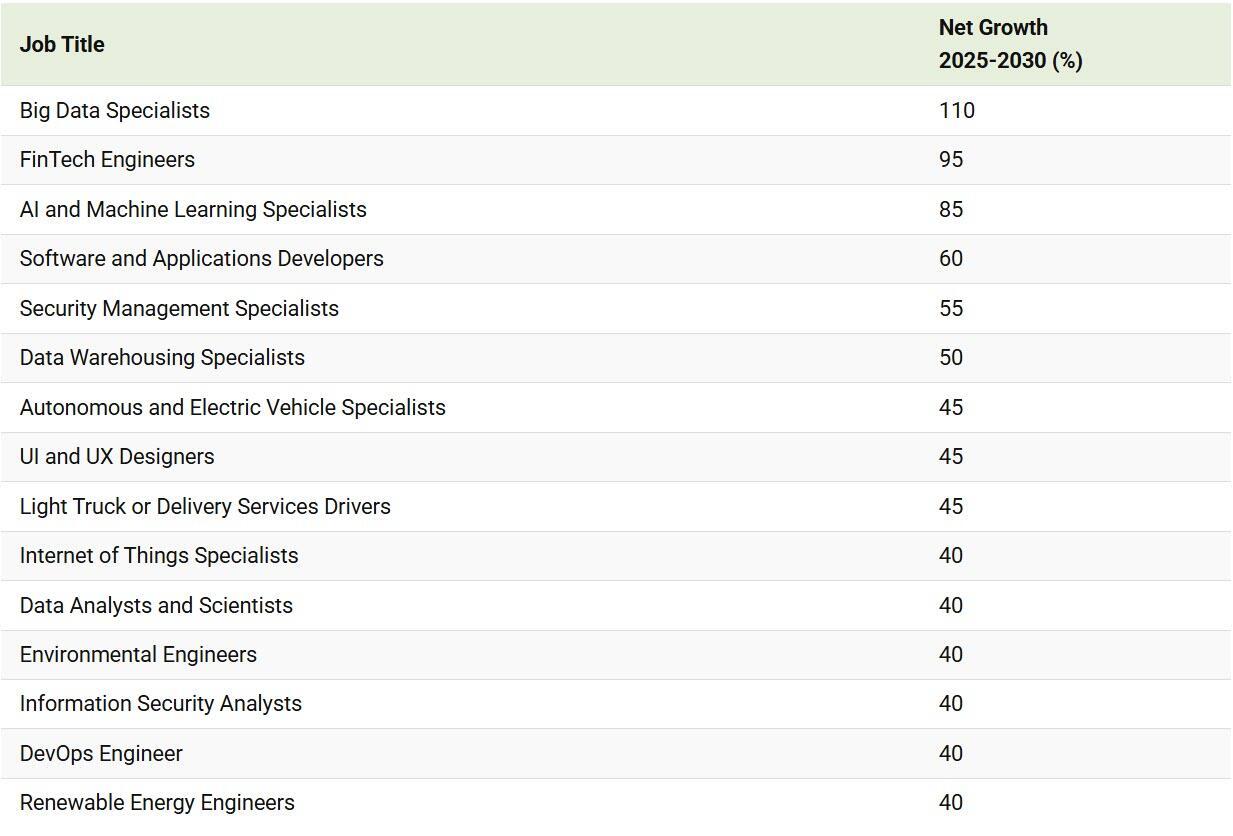Select AI and Machine Learning Specialists text
This screenshot has height=836, width=1233.
(x=193, y=209)
